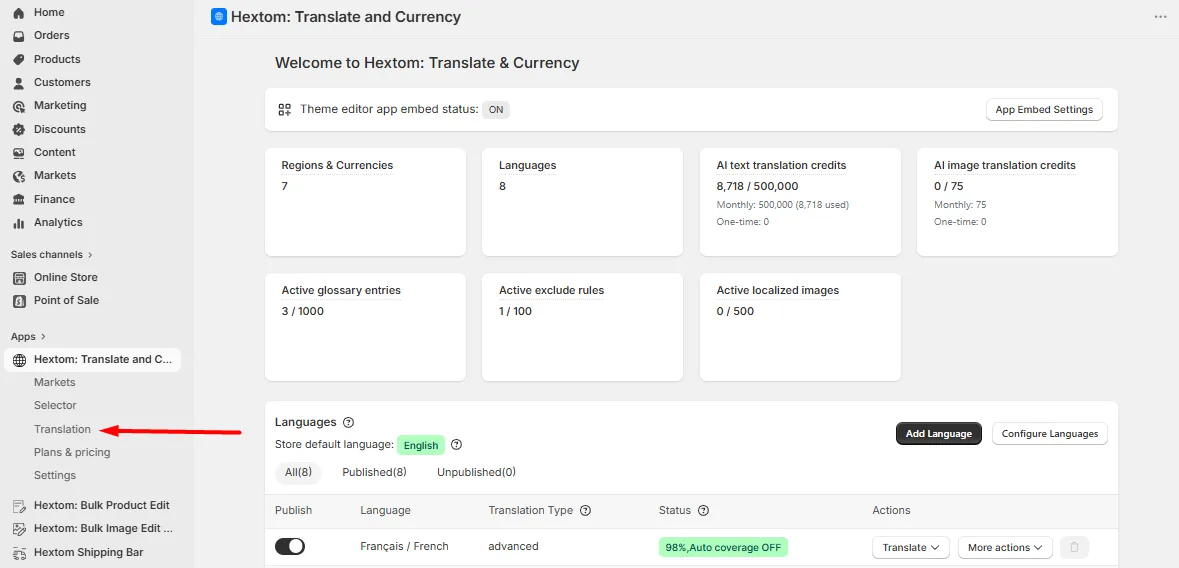Click the App Embed Settings button
Viewport: 1179px width, 568px height.
point(1044,110)
